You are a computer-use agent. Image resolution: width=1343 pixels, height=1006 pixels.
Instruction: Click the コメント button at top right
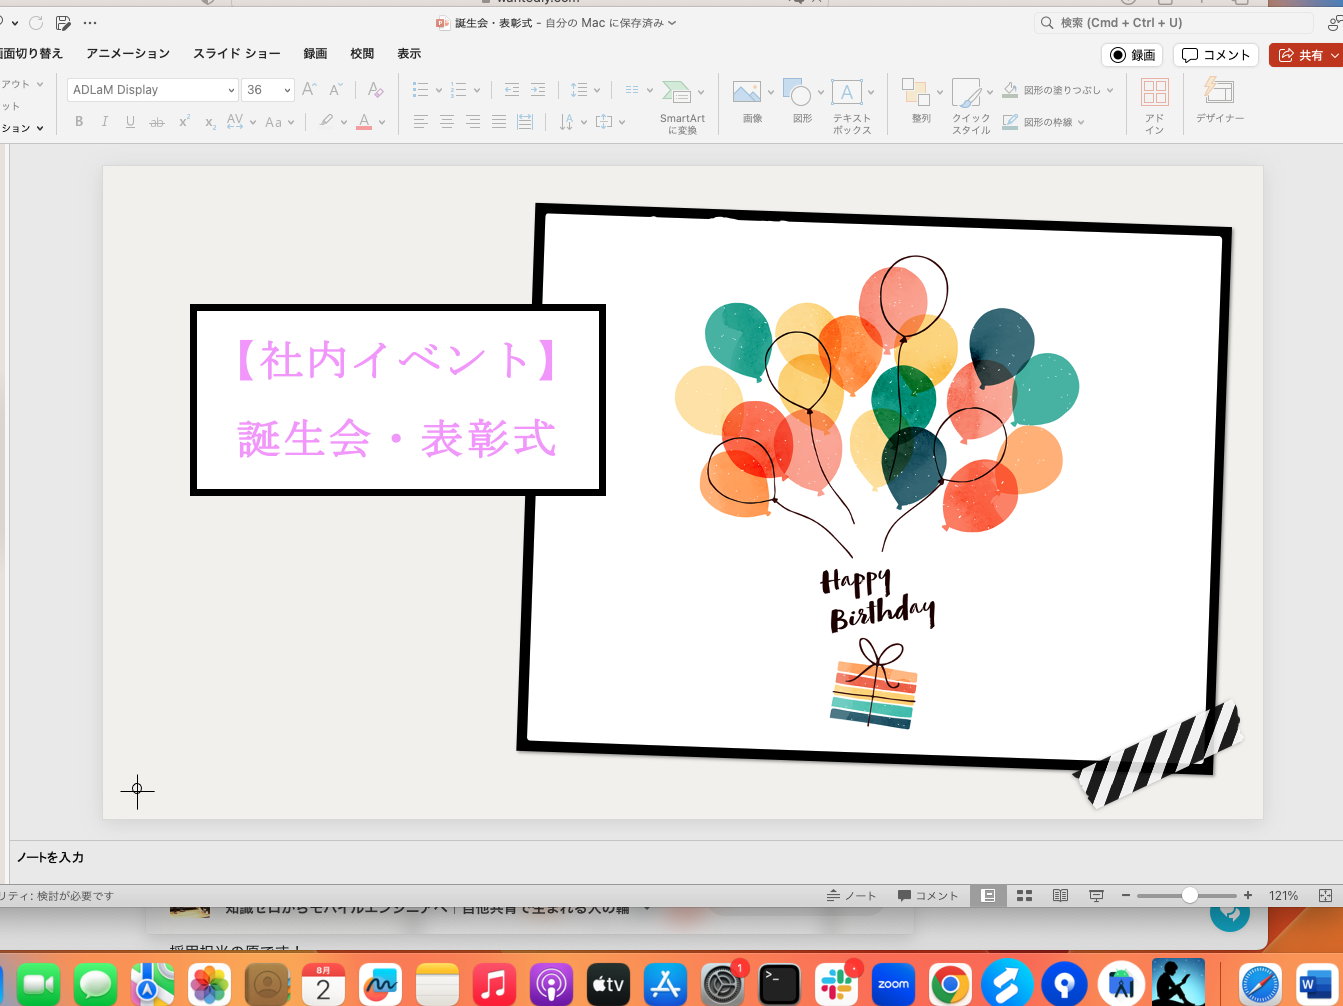1216,55
